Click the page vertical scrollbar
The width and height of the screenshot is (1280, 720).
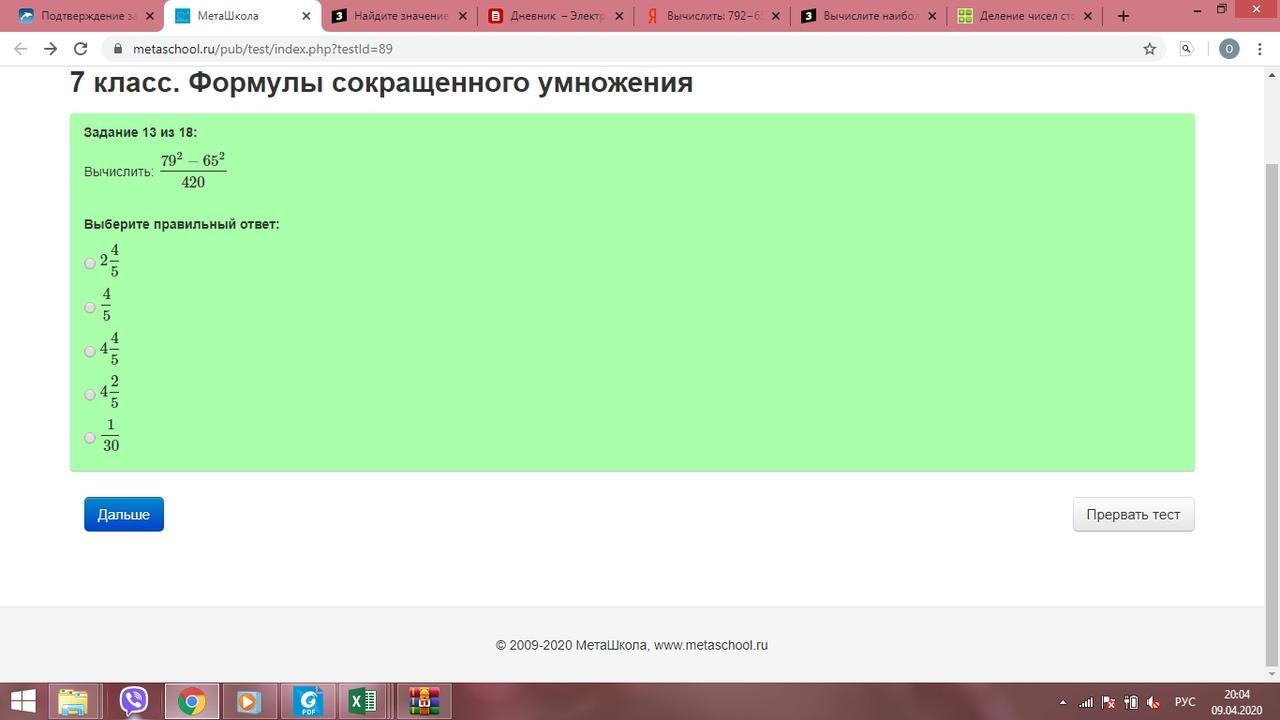point(1272,400)
